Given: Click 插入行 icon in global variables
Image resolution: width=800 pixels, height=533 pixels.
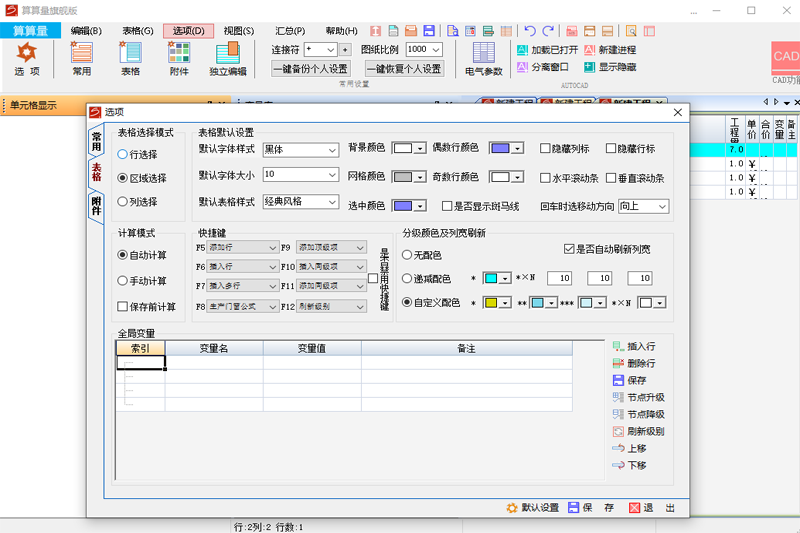Looking at the screenshot, I should pos(618,346).
